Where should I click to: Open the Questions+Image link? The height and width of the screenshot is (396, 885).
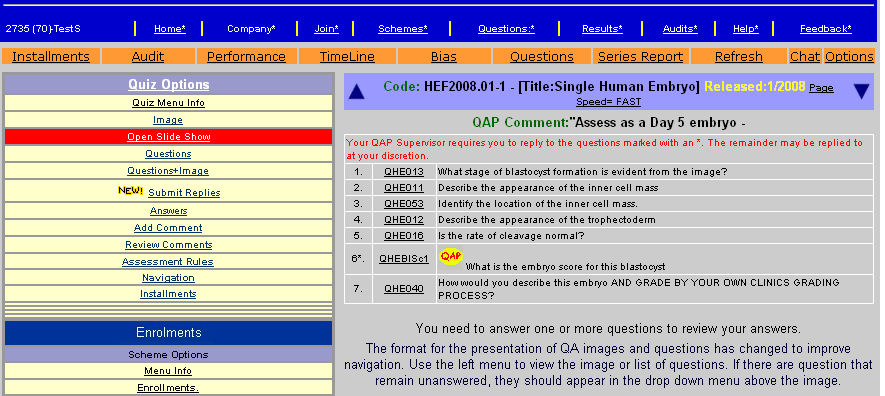point(168,170)
